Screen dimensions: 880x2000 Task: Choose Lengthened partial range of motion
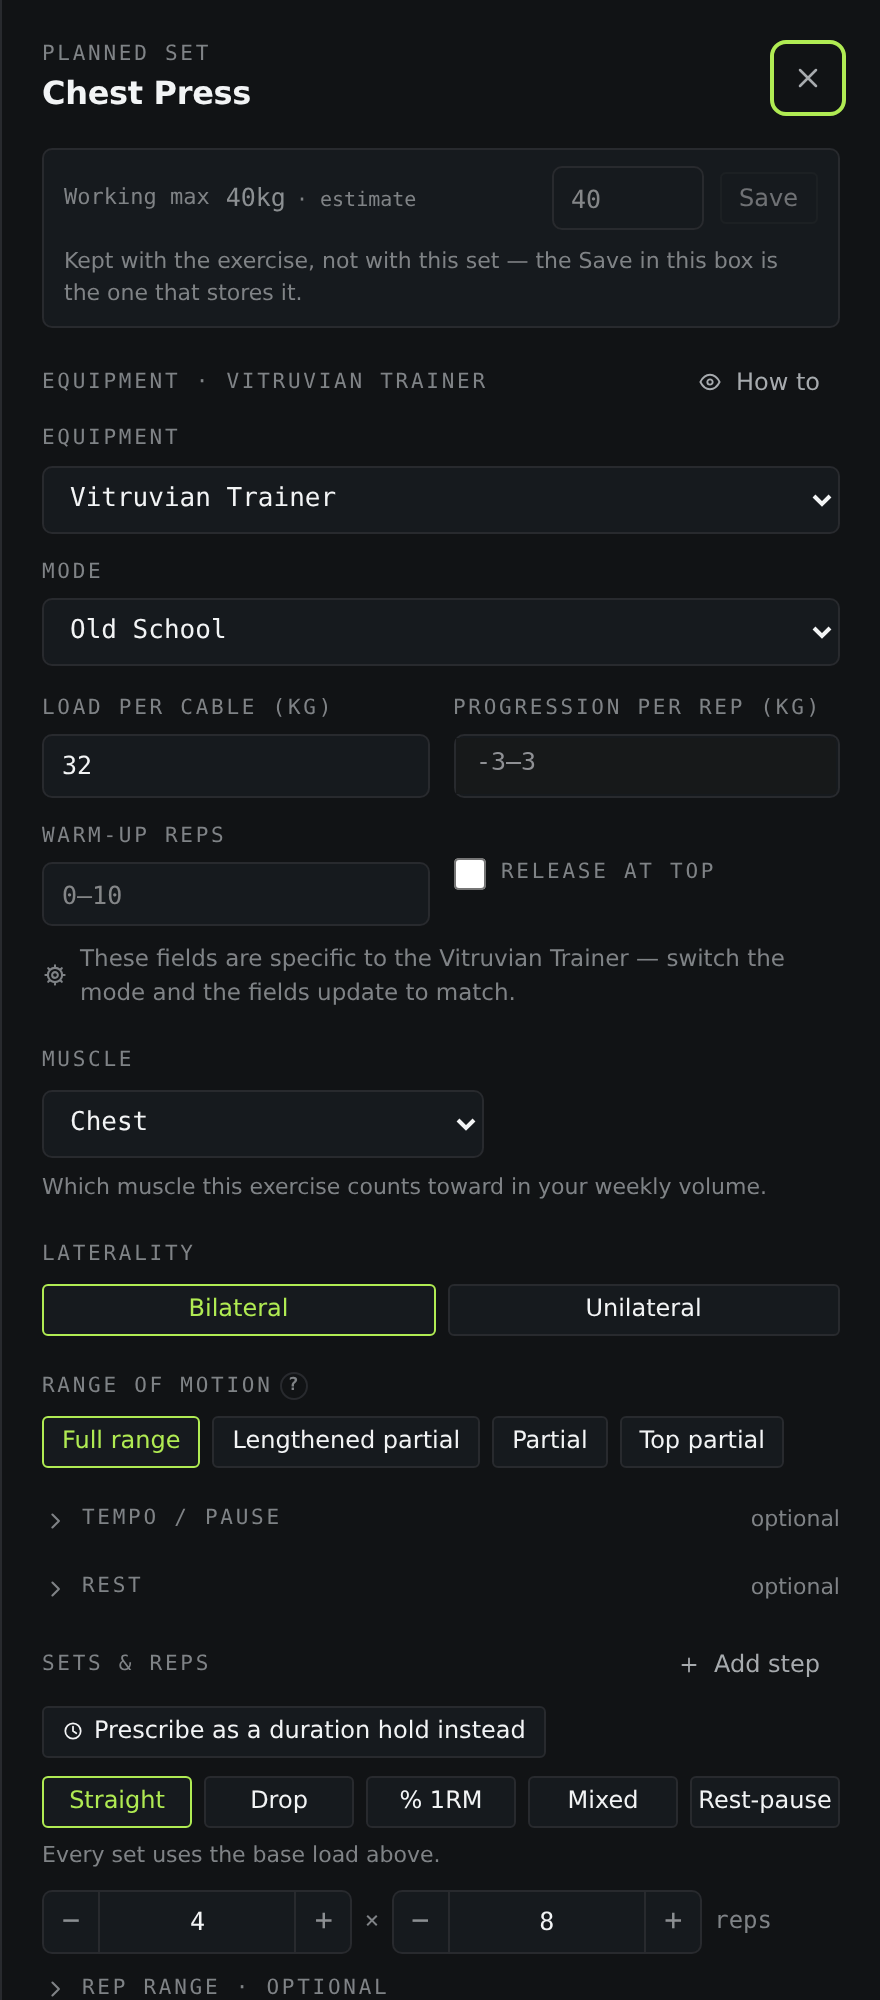(346, 1441)
